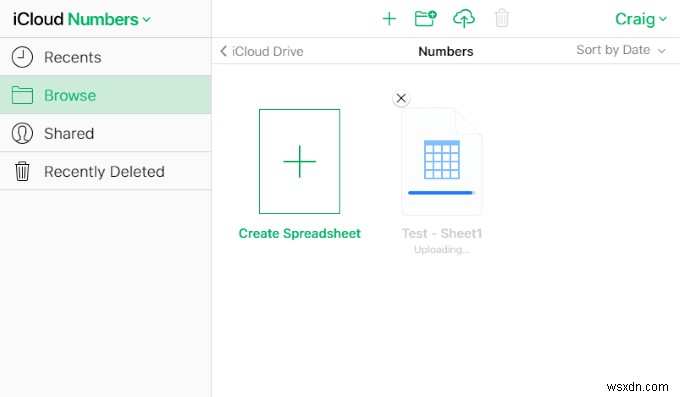Click the Create Spreadsheet label
The image size is (680, 397).
pos(300,233)
